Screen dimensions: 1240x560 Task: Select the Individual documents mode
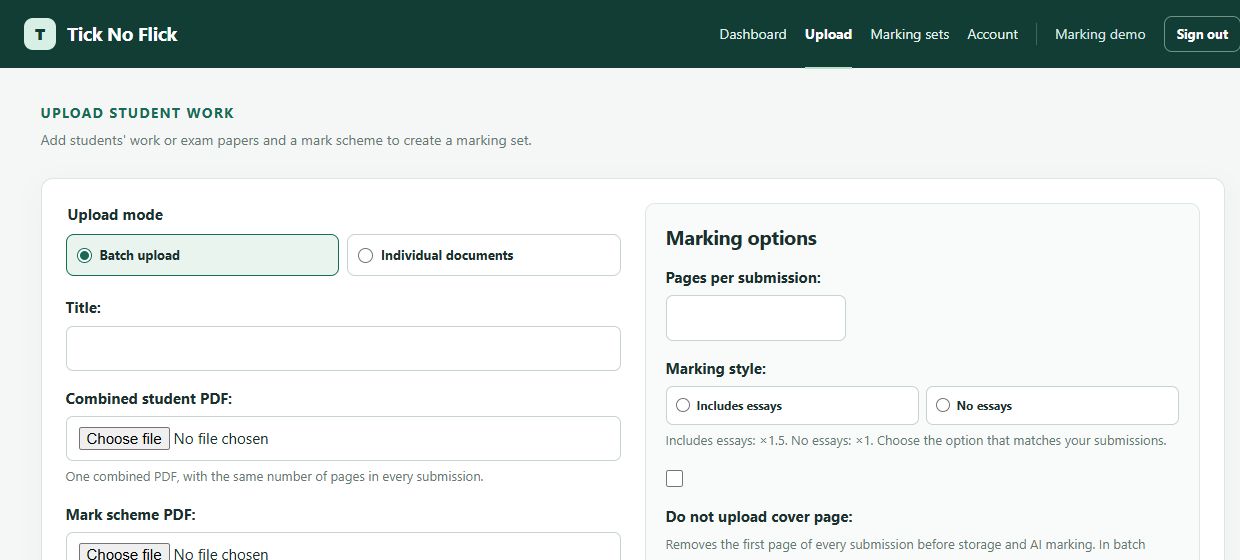coord(483,255)
